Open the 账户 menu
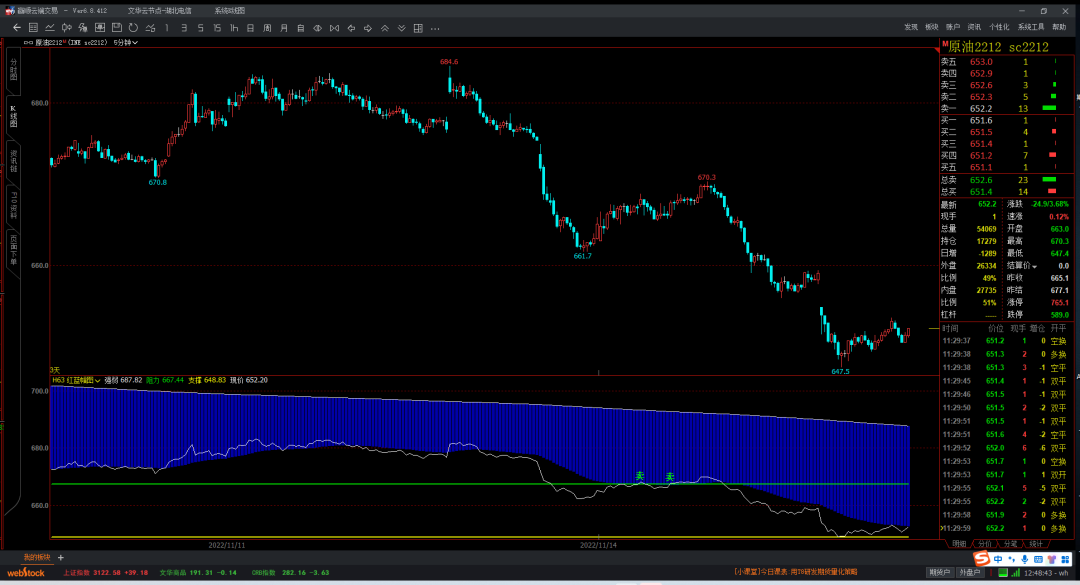1080x585 pixels. 953,28
